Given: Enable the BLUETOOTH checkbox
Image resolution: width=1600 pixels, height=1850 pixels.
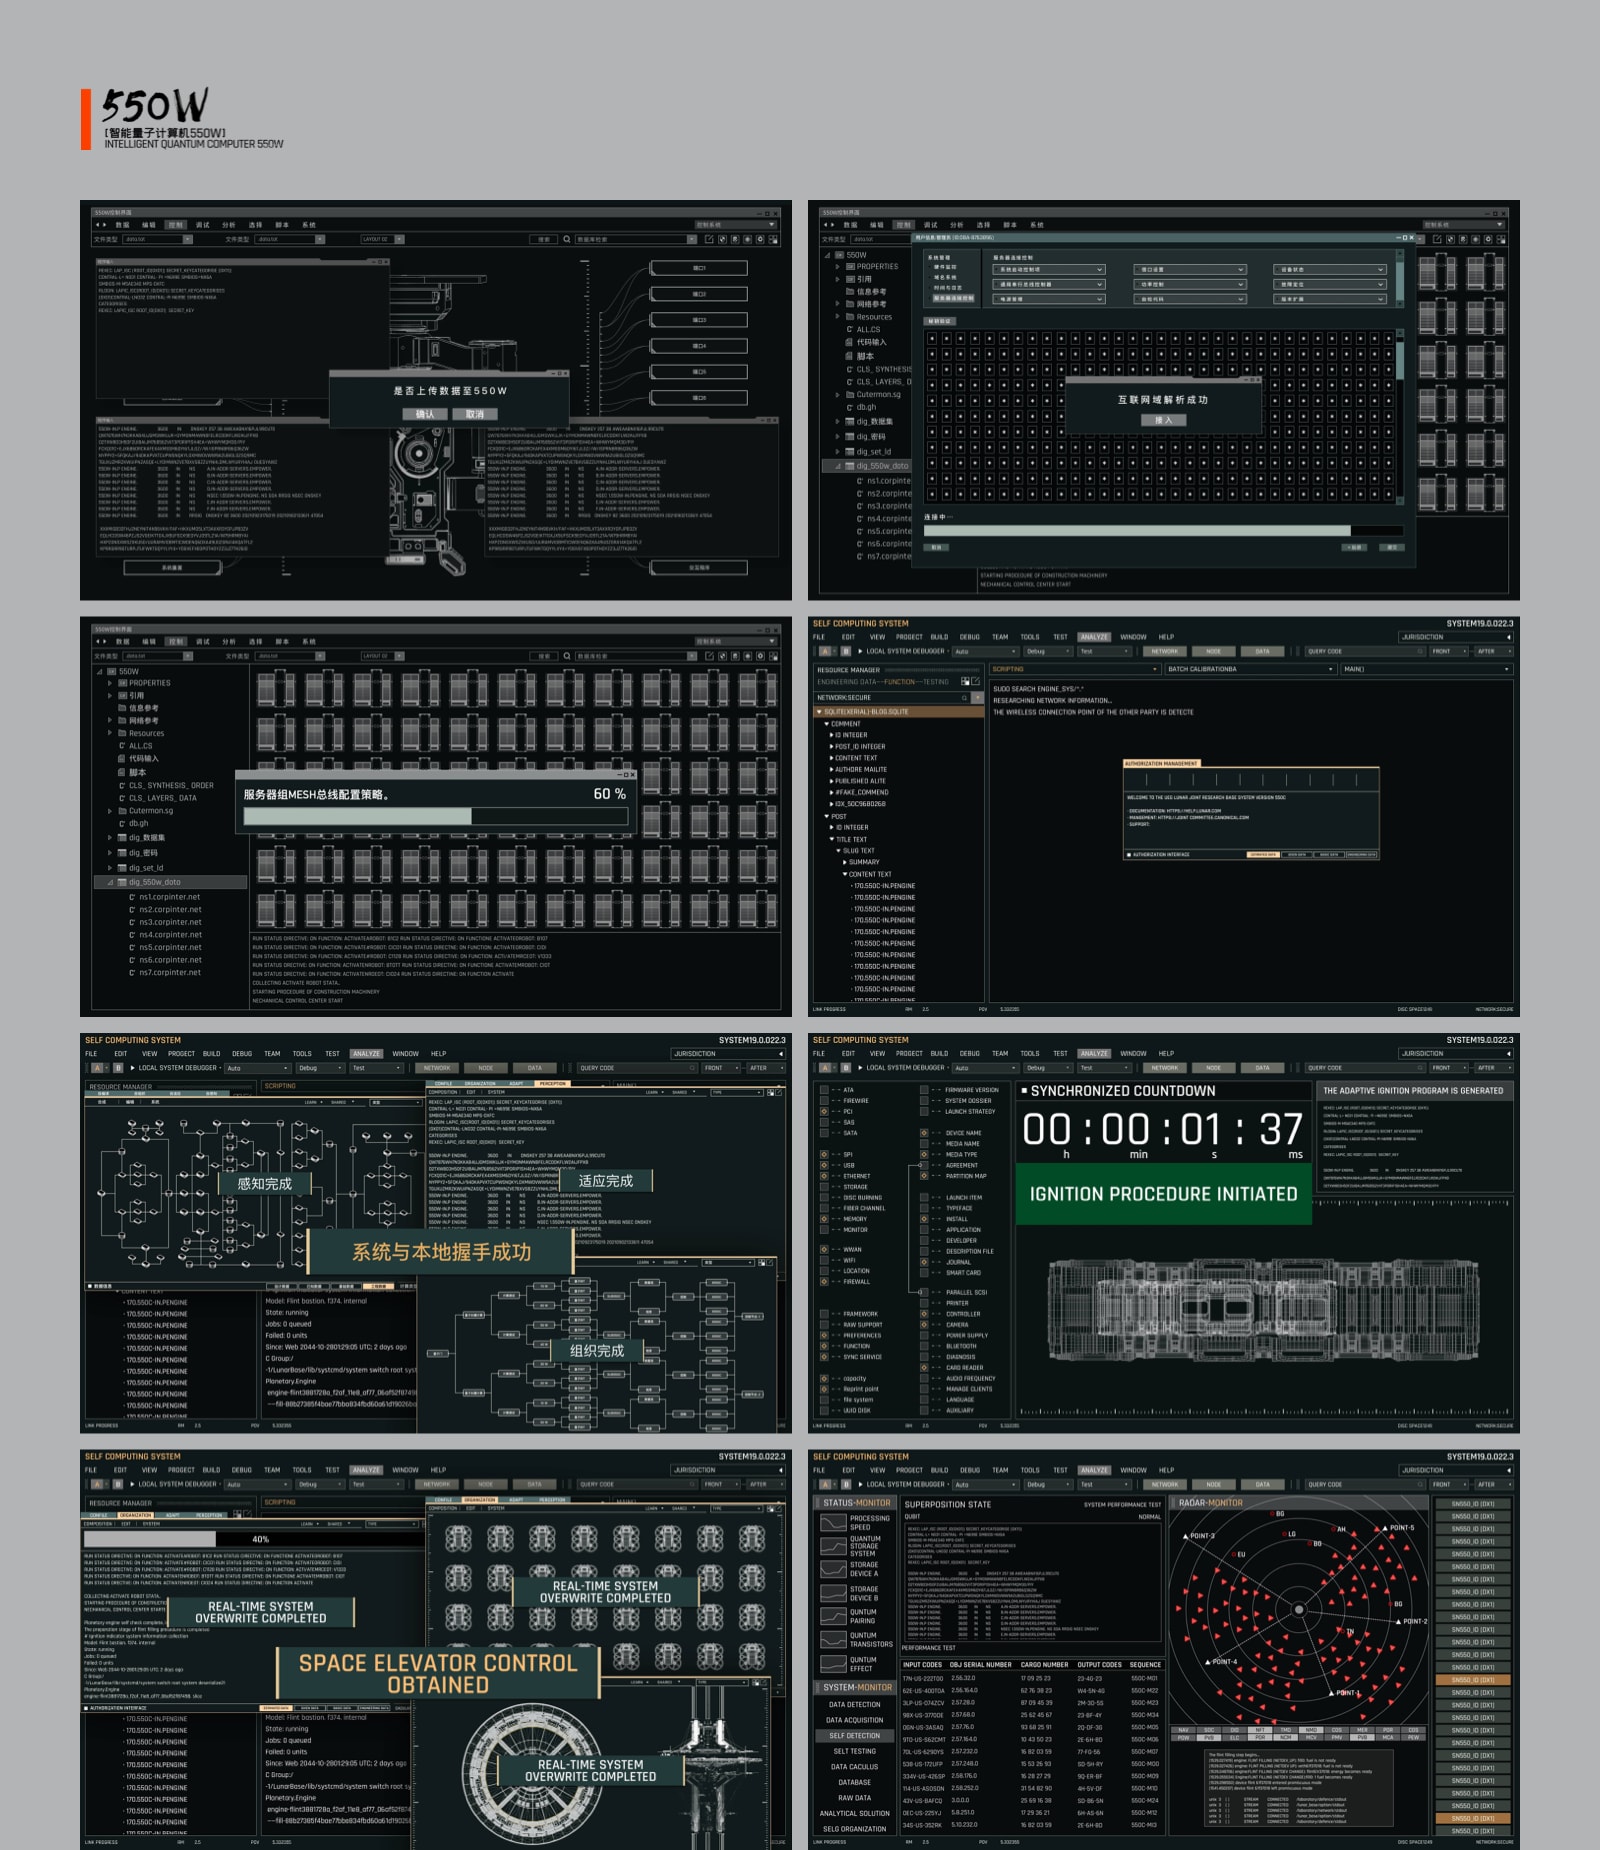Looking at the screenshot, I should [924, 1346].
